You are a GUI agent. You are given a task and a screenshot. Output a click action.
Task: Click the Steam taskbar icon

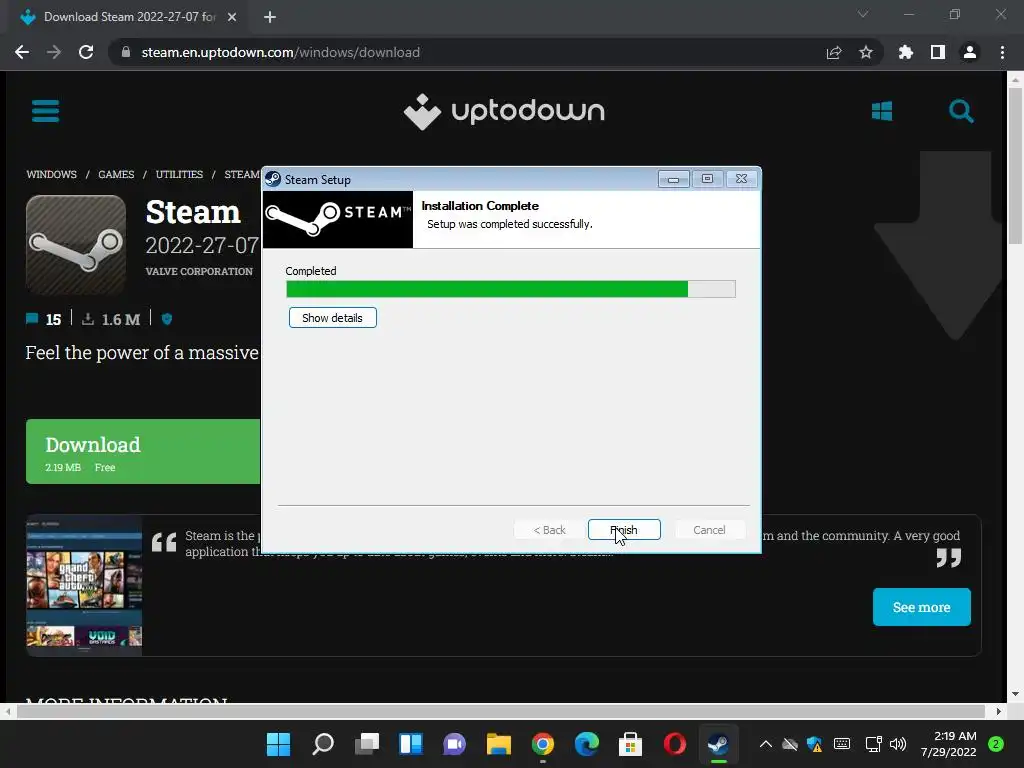pos(718,744)
